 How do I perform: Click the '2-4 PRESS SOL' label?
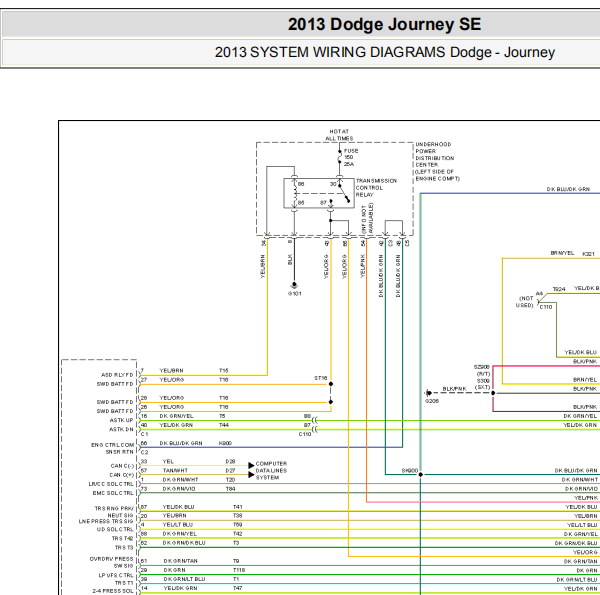pos(113,591)
